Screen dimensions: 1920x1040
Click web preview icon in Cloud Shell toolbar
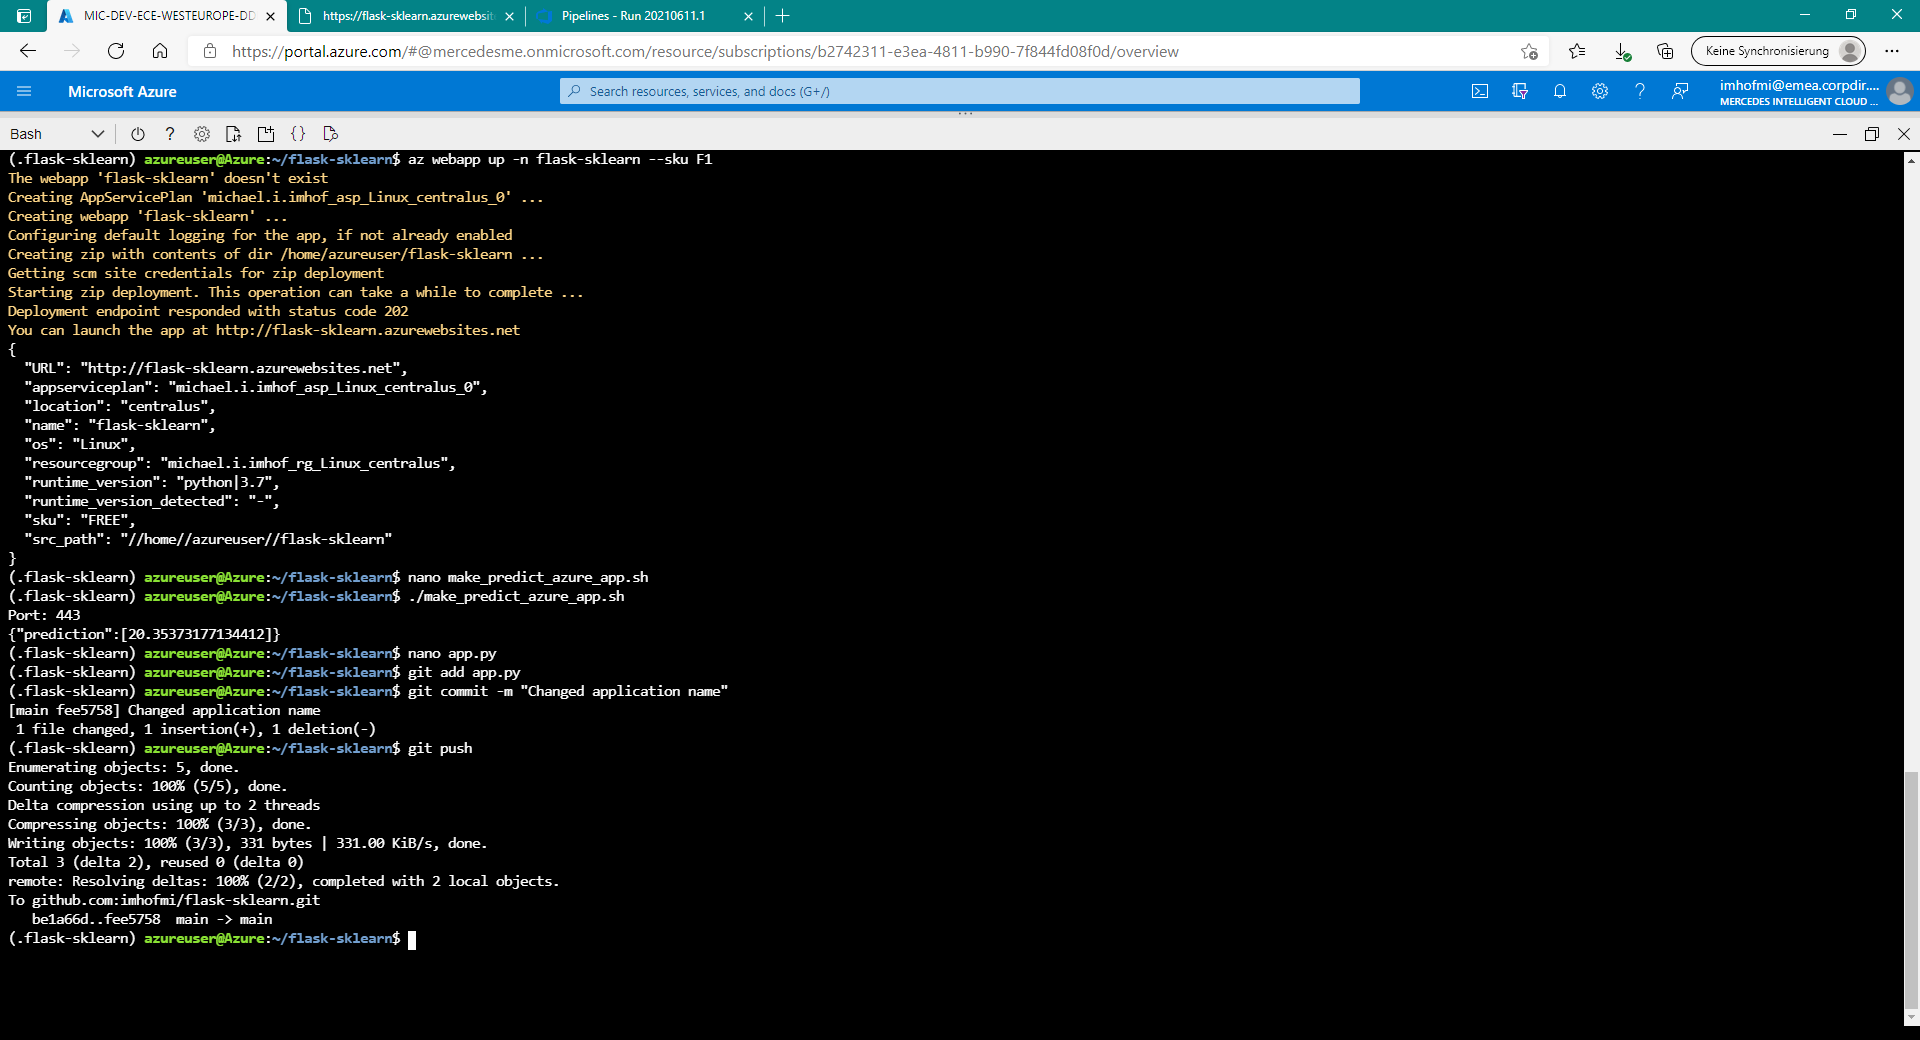coord(331,134)
